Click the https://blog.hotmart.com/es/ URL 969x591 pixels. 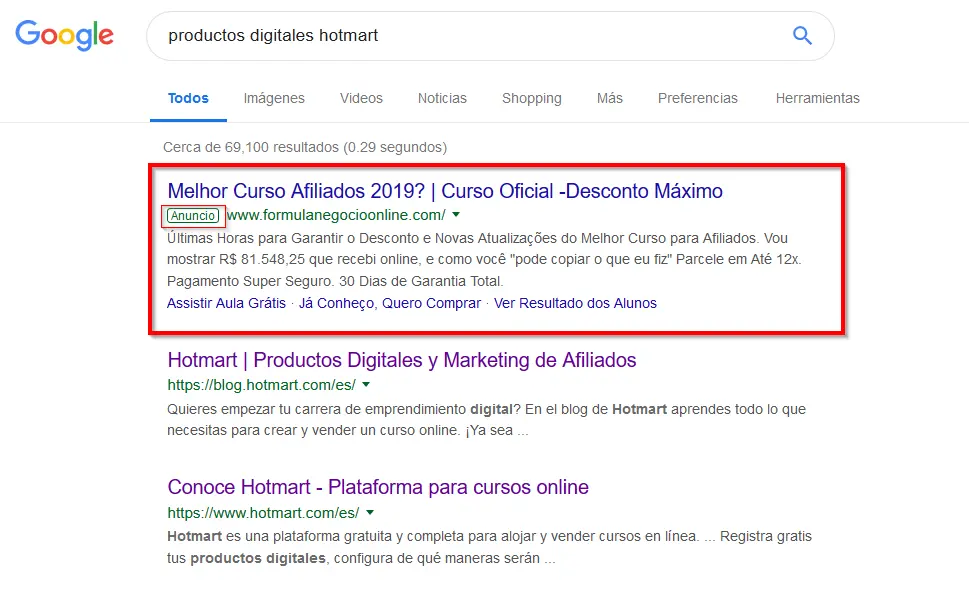[261, 385]
